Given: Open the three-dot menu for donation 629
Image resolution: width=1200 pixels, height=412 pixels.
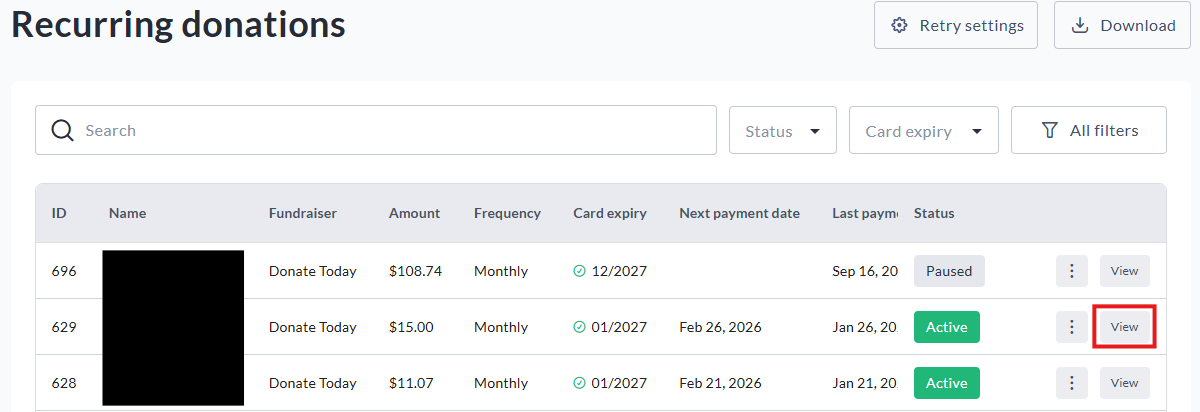Looking at the screenshot, I should click(1071, 327).
